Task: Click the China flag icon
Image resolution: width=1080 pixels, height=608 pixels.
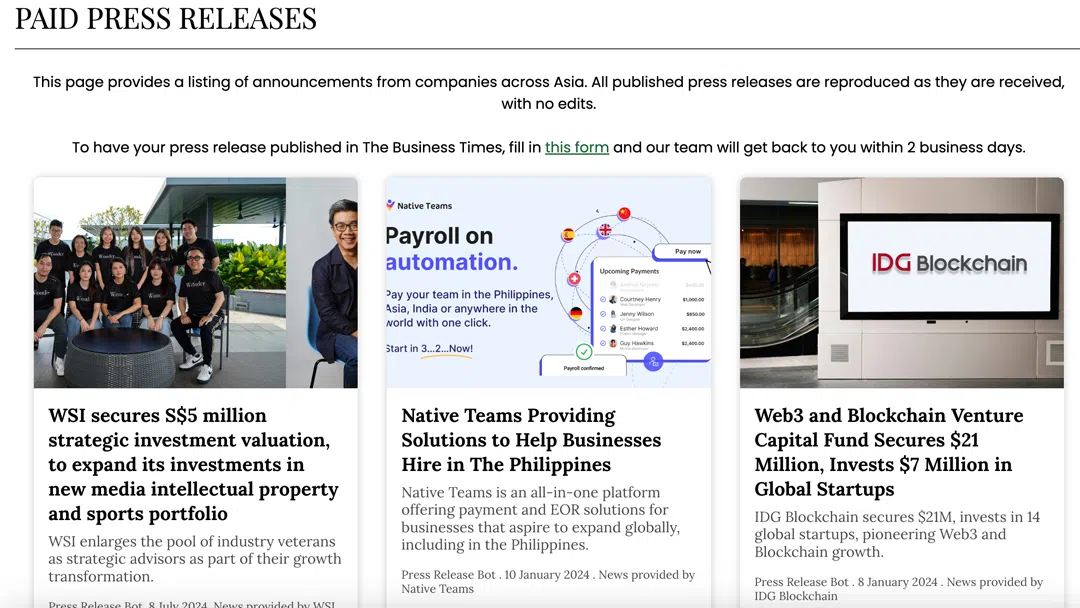Action: (x=625, y=213)
